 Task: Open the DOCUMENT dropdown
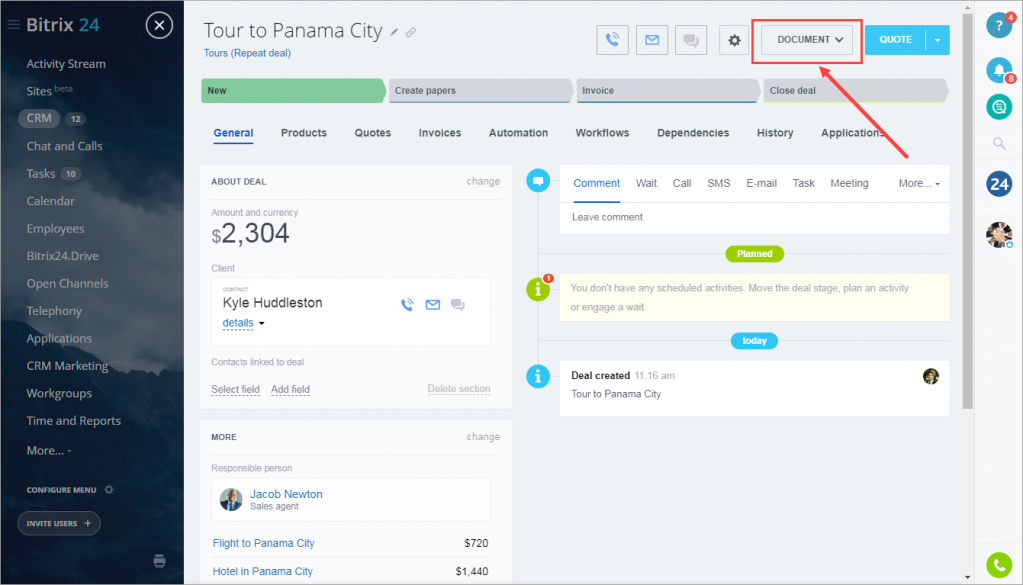point(809,40)
